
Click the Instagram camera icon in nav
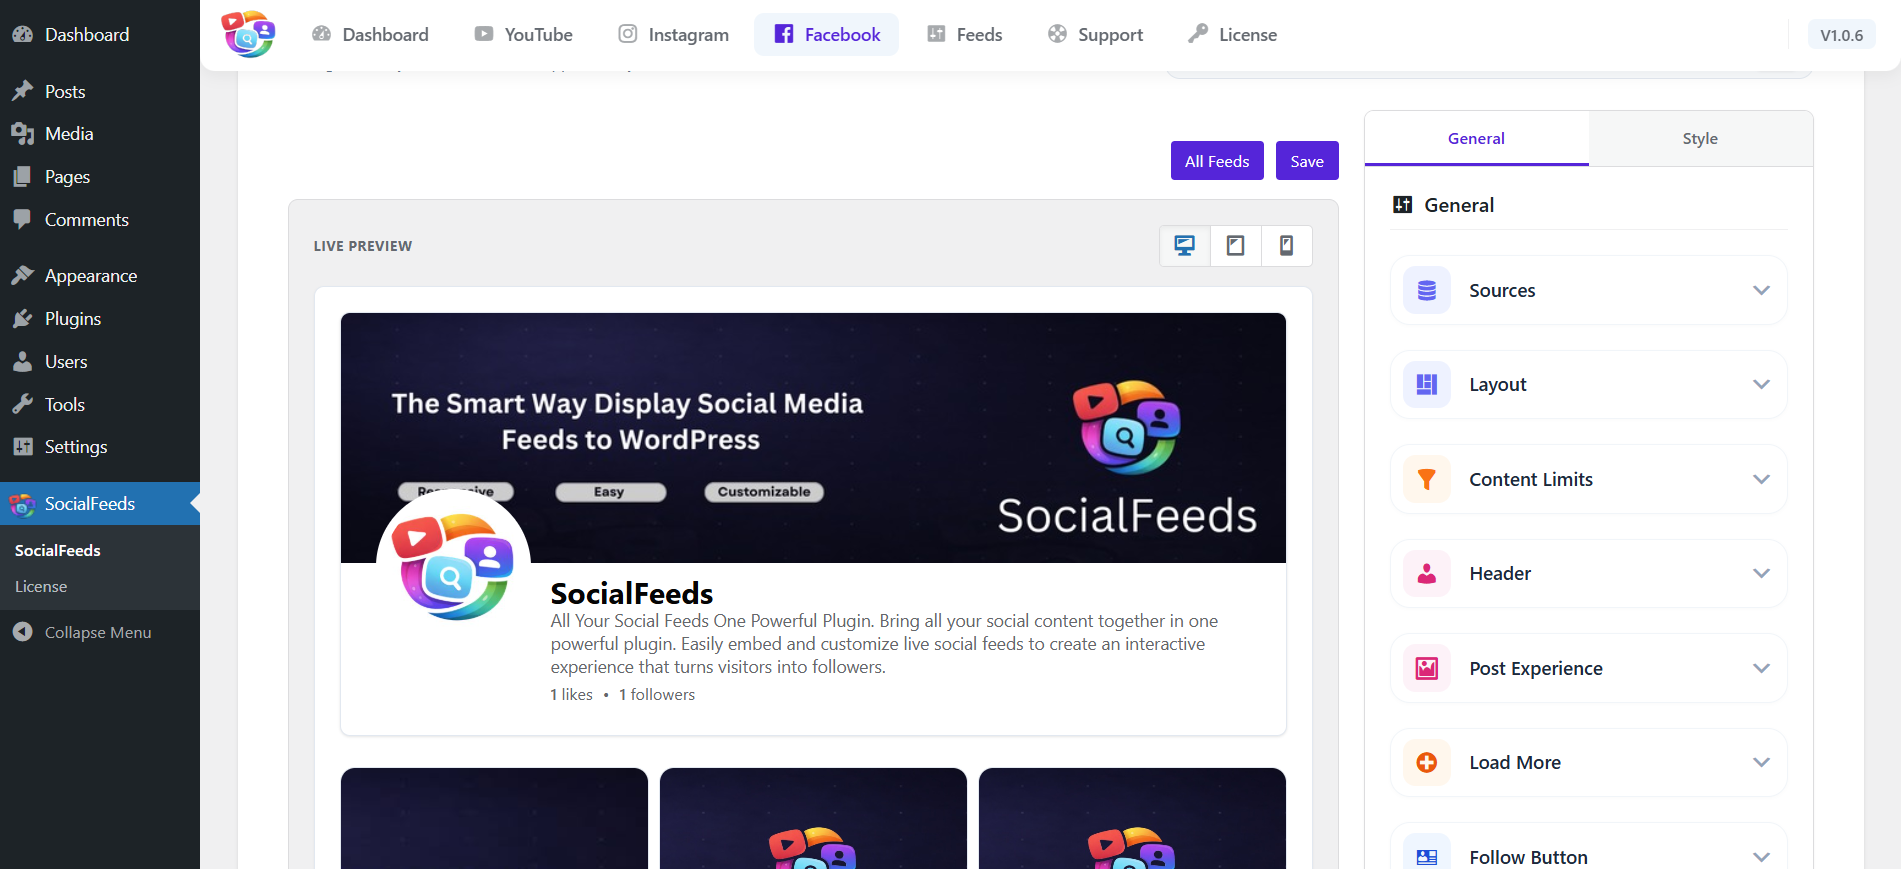coord(628,34)
